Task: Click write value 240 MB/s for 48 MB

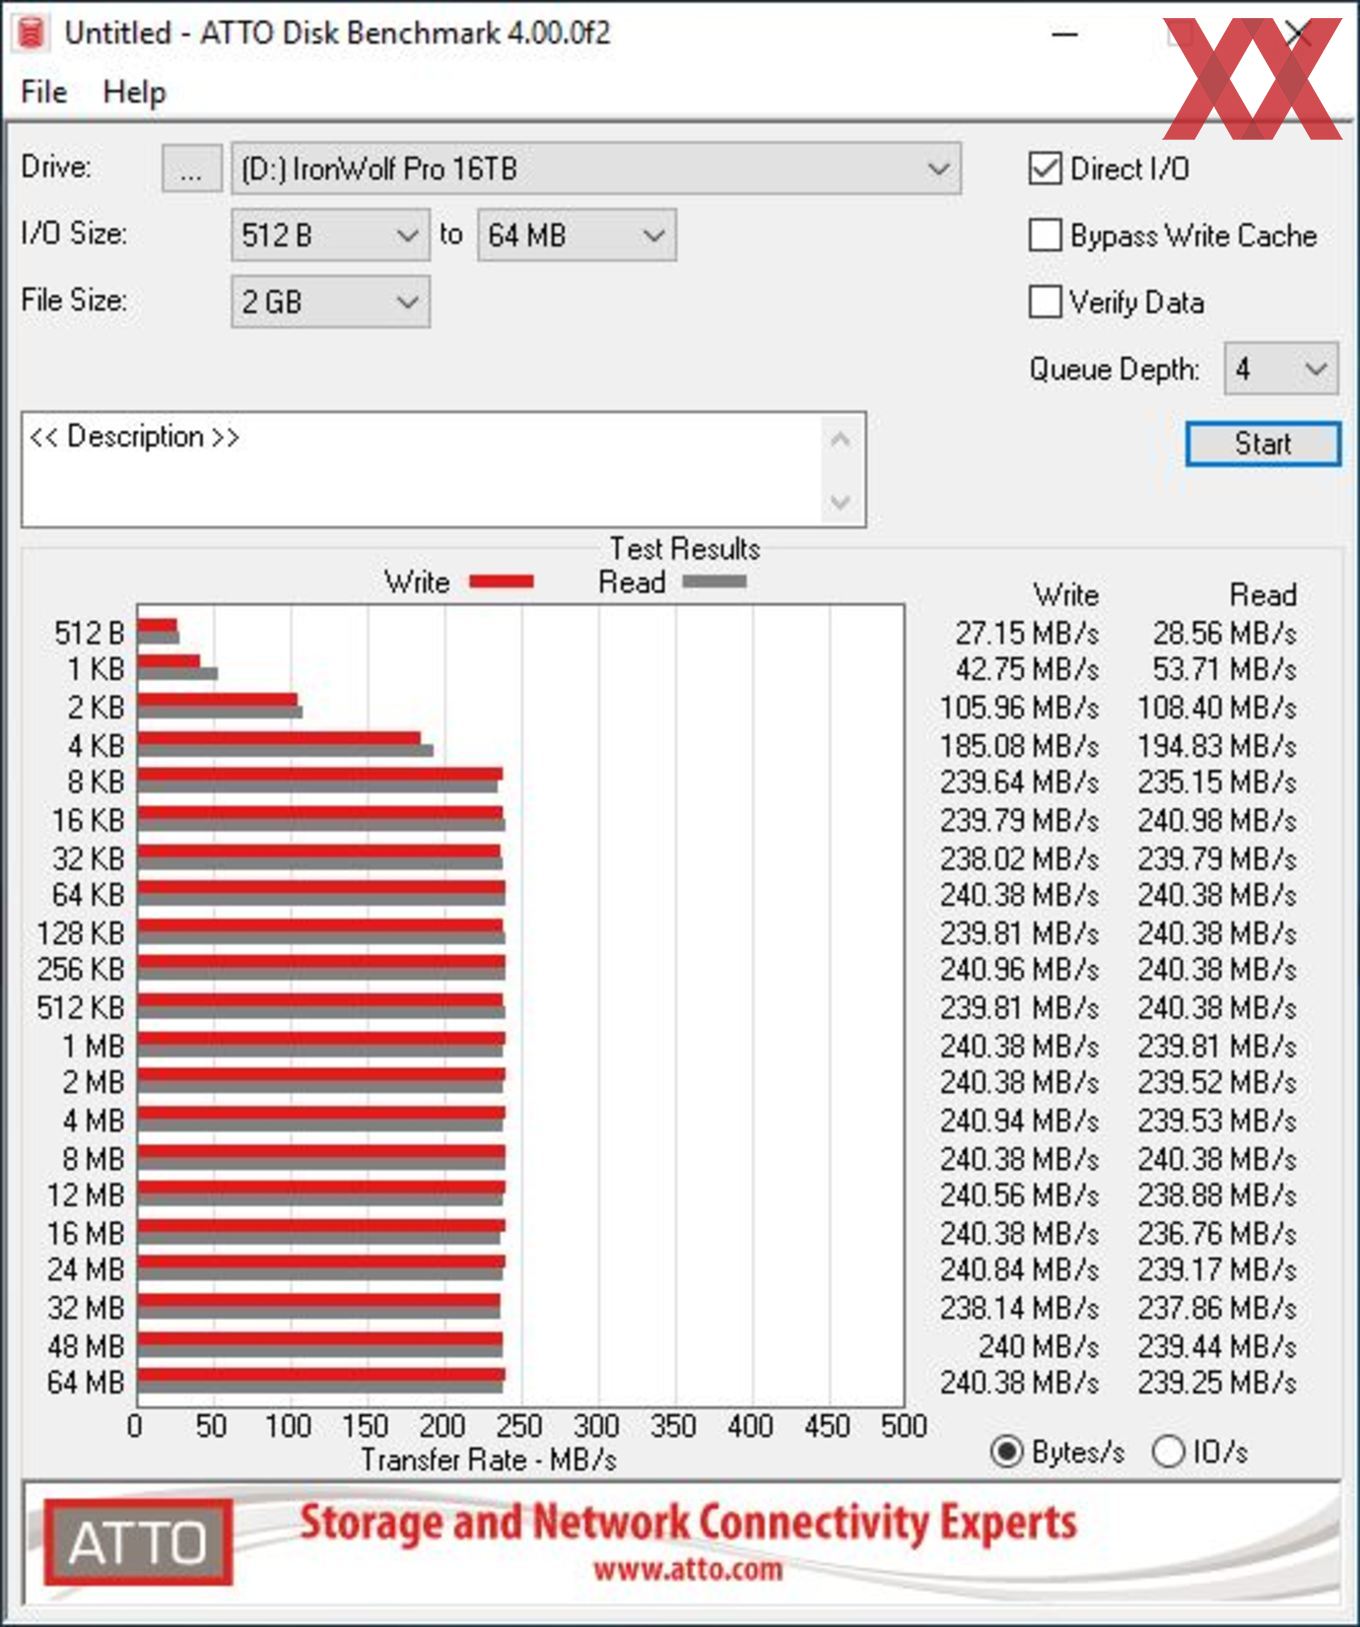Action: coord(1039,1346)
